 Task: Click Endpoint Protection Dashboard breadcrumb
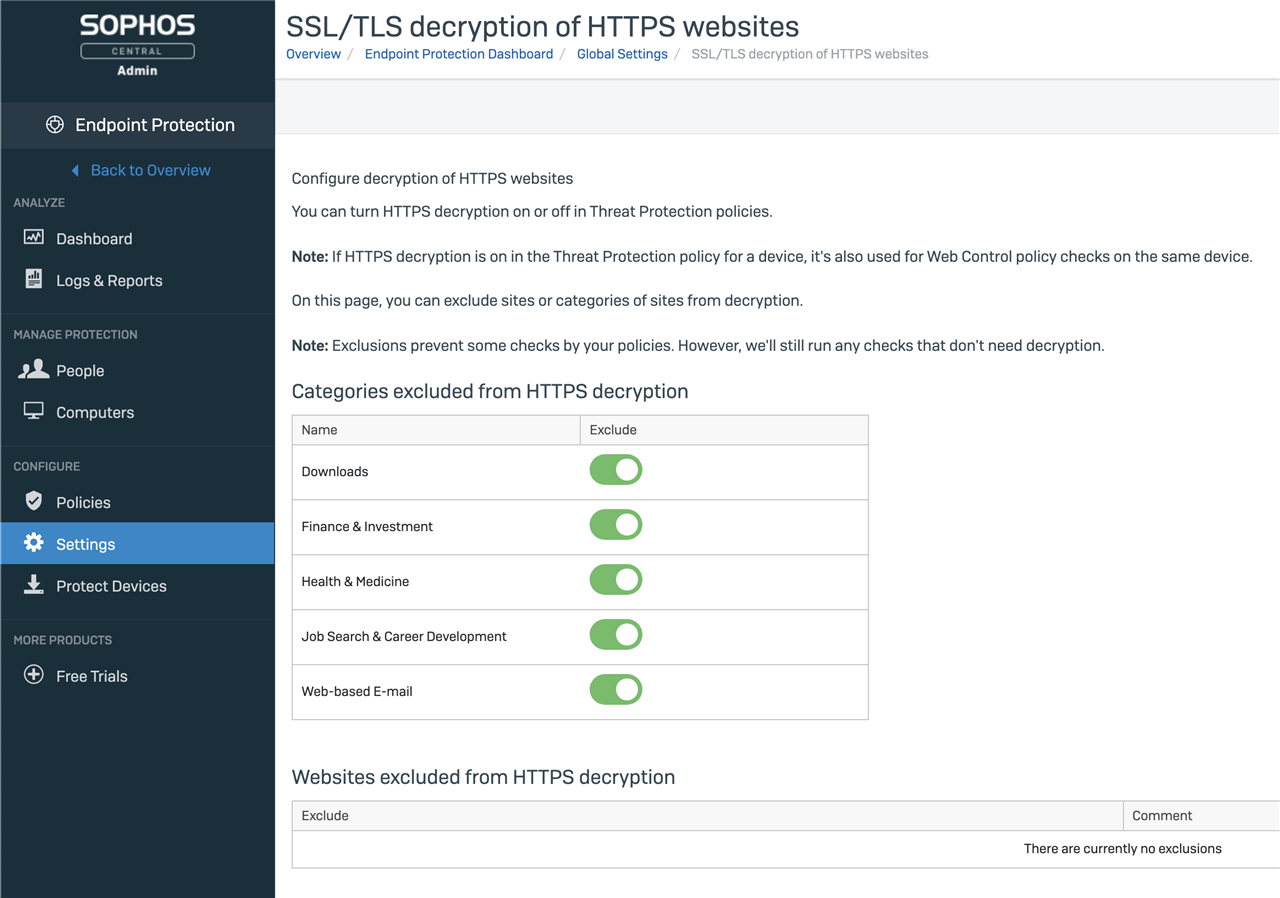[459, 54]
